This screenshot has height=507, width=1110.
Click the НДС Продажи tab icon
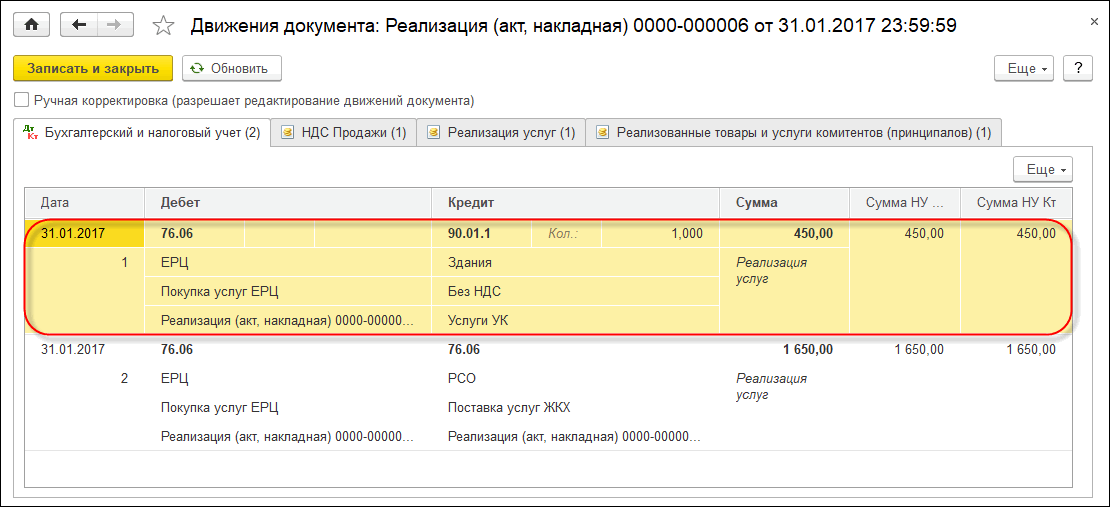[x=289, y=132]
